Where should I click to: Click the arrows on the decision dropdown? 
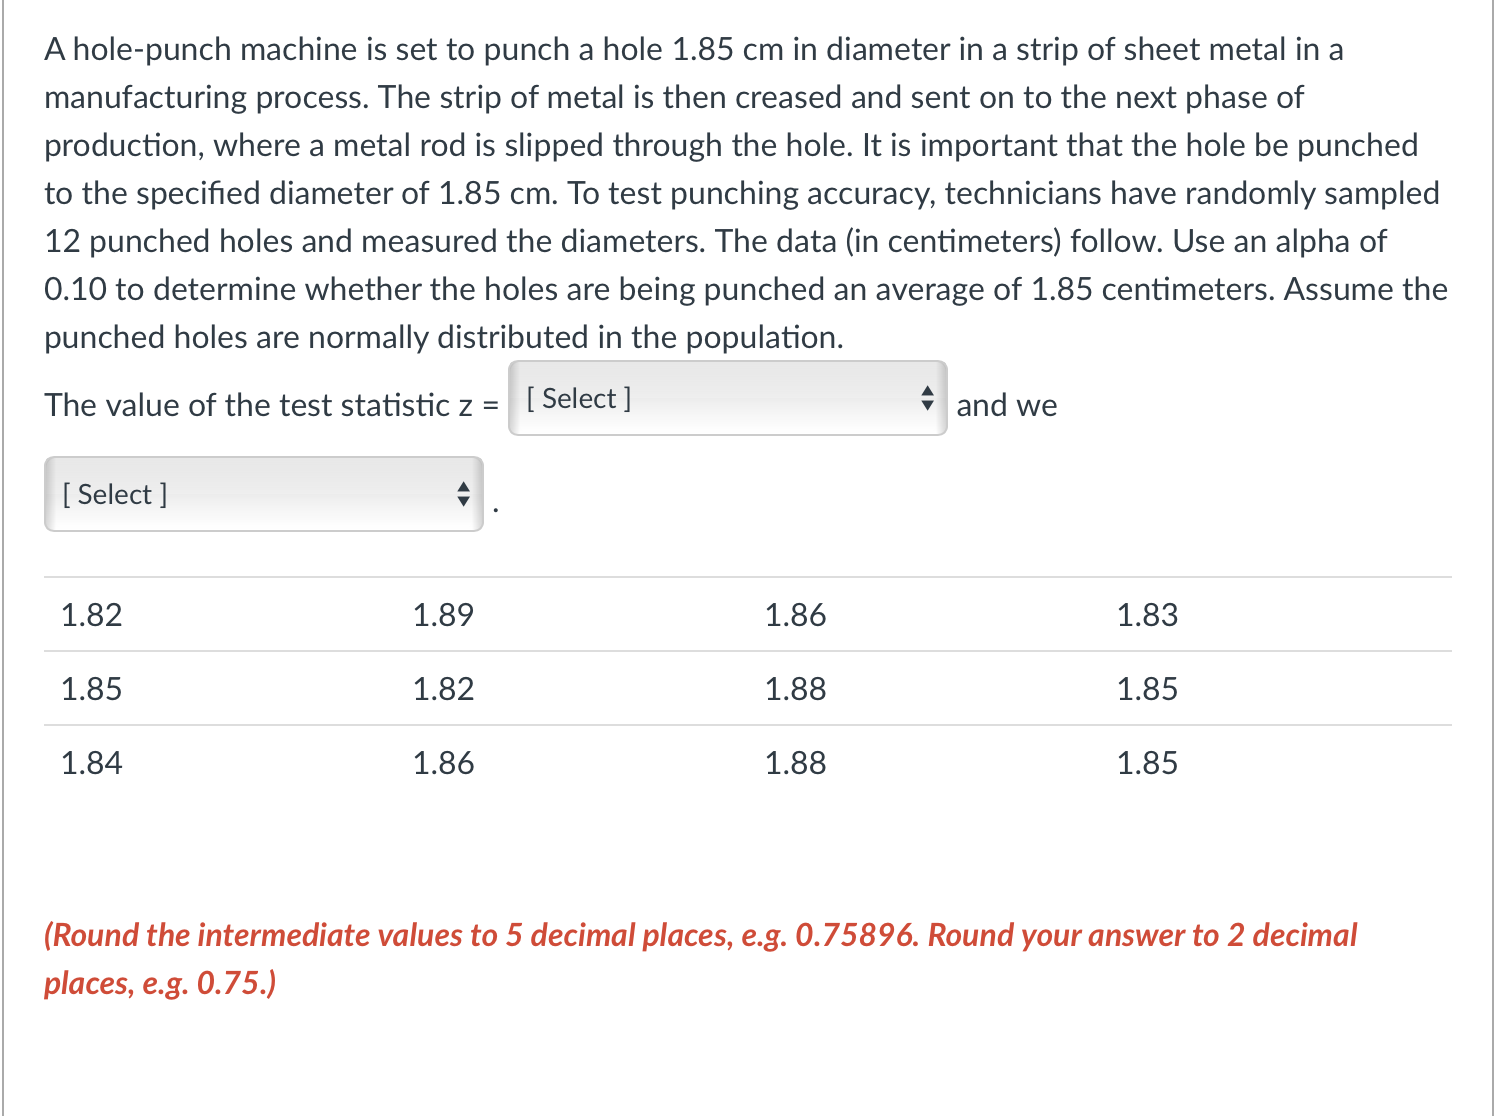click(463, 493)
